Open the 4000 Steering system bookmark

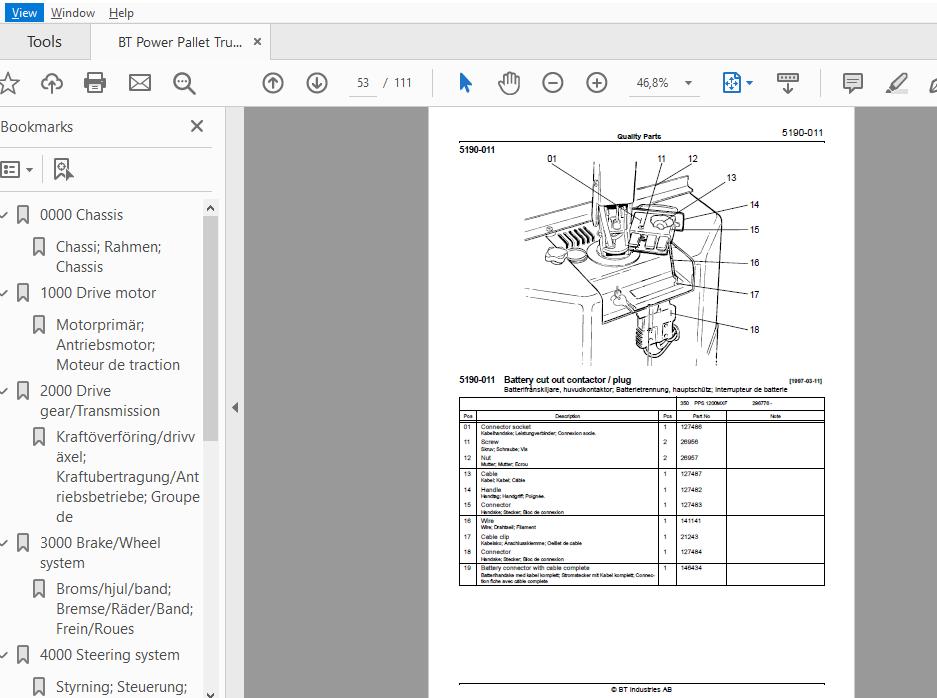(109, 655)
